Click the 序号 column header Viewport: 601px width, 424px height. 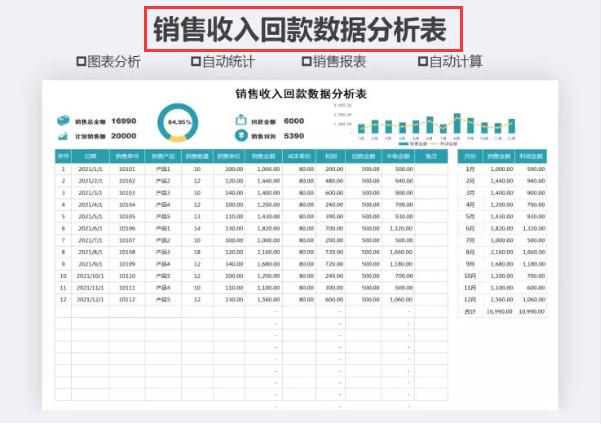(63, 156)
